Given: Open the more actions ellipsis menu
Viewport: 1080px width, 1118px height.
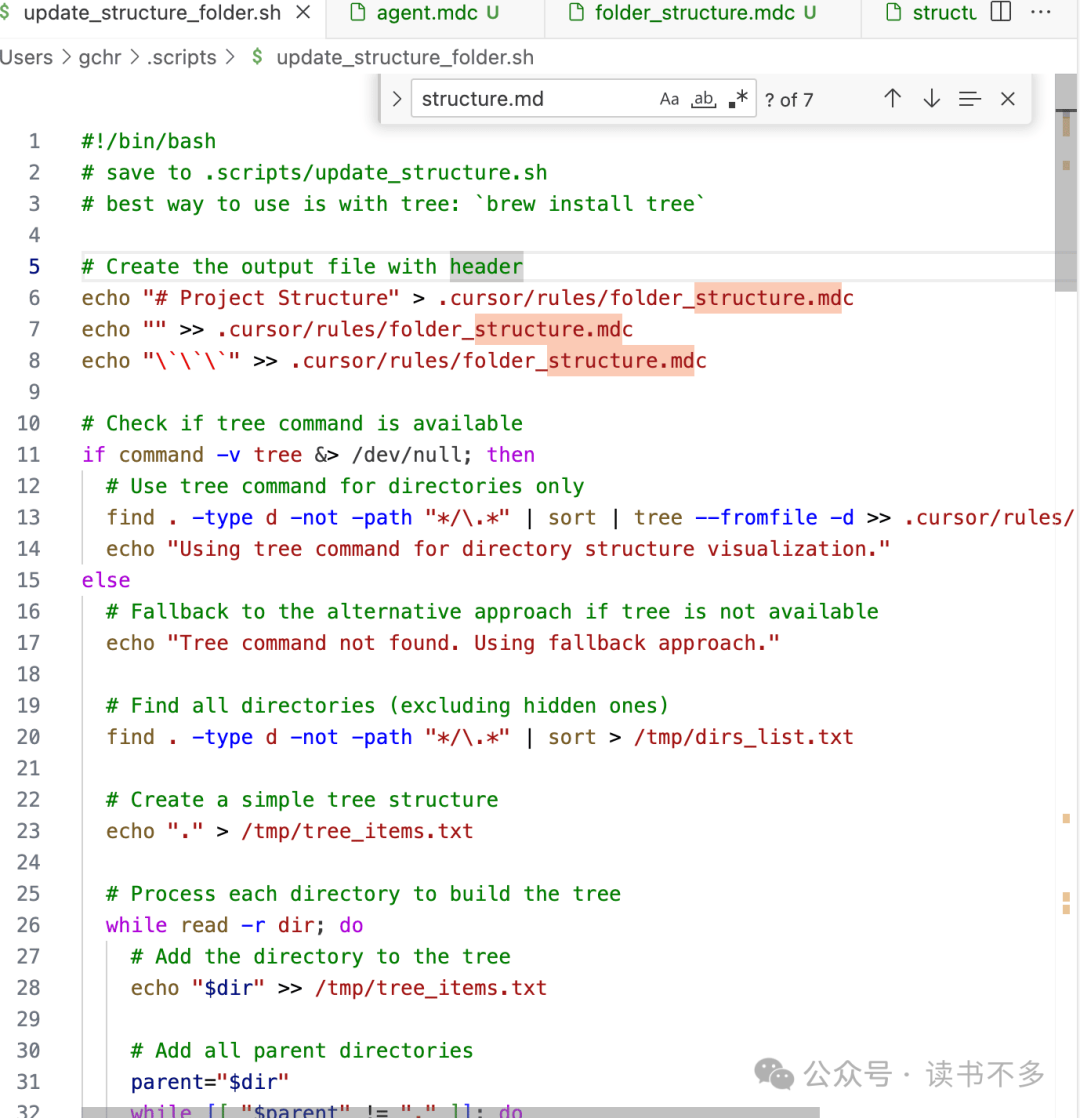Looking at the screenshot, I should 1040,13.
